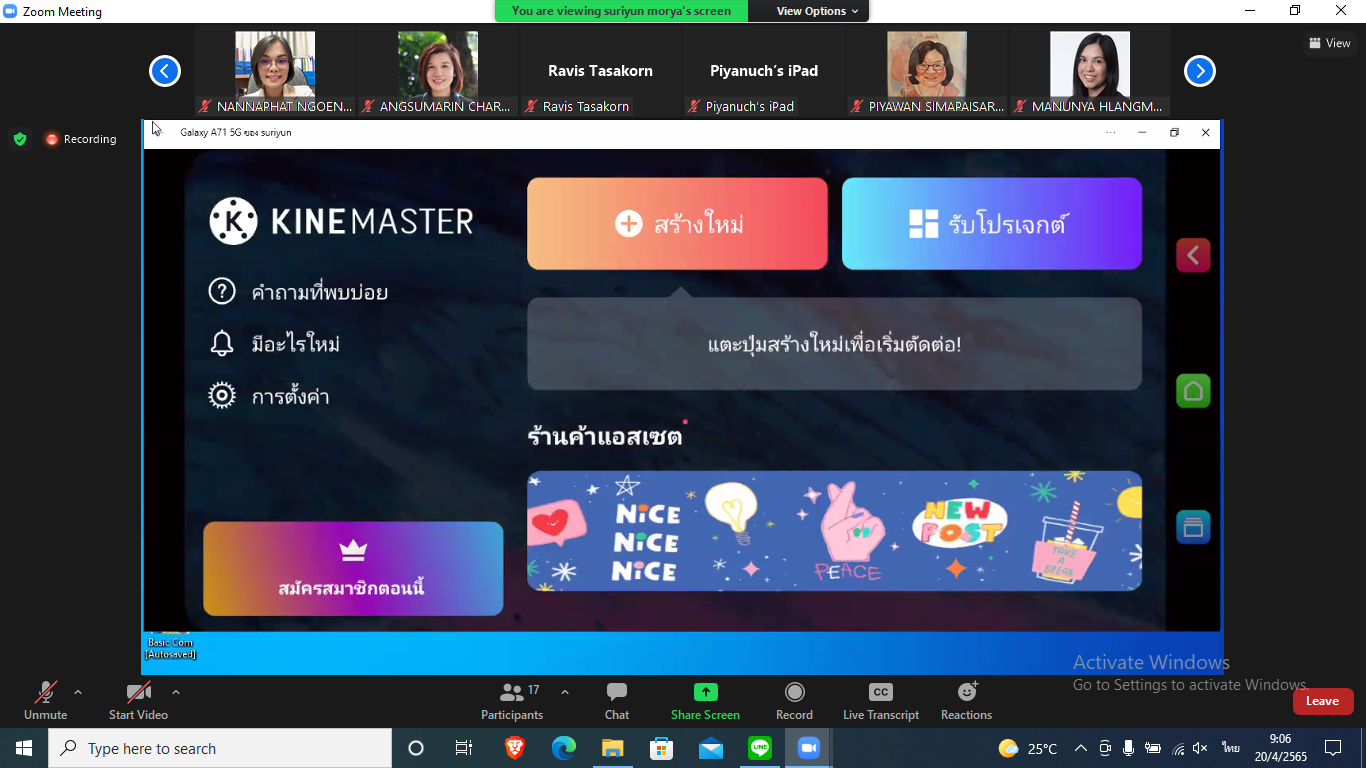Open the View layout menu
Viewport: 1366px width, 768px height.
pyautogui.click(x=1330, y=43)
